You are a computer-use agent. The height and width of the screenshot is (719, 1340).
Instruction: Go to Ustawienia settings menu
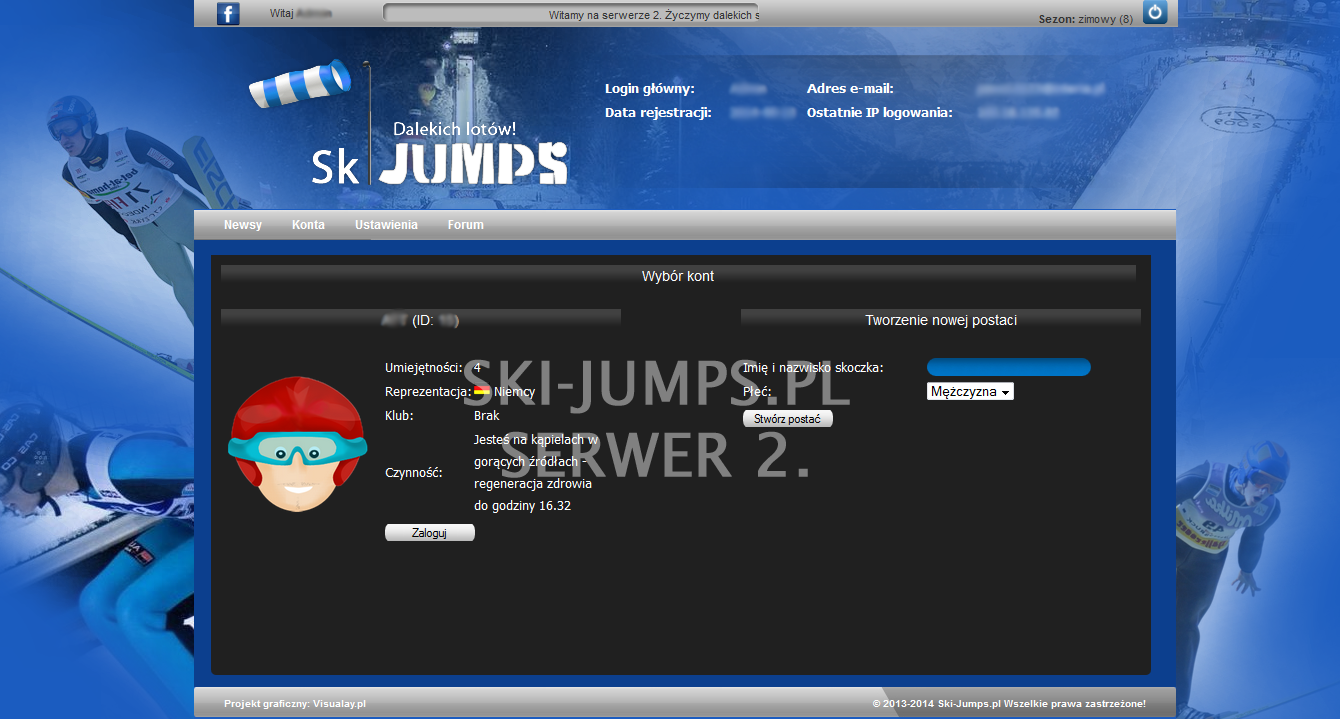click(386, 225)
